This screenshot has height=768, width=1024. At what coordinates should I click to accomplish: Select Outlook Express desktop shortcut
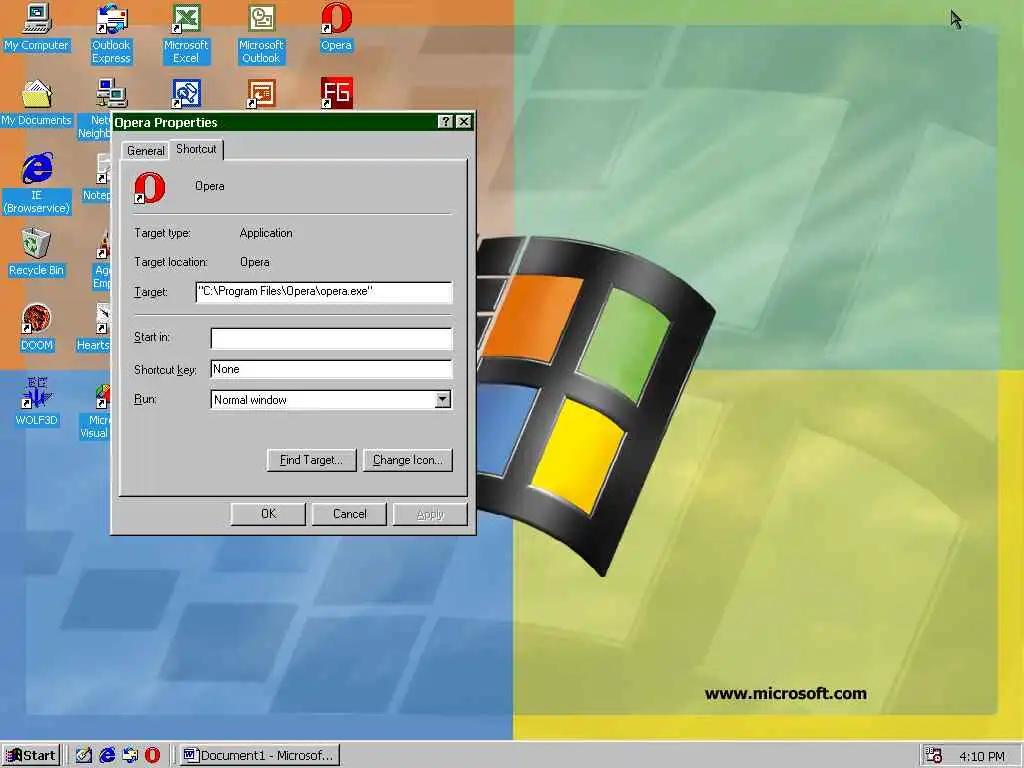(111, 33)
